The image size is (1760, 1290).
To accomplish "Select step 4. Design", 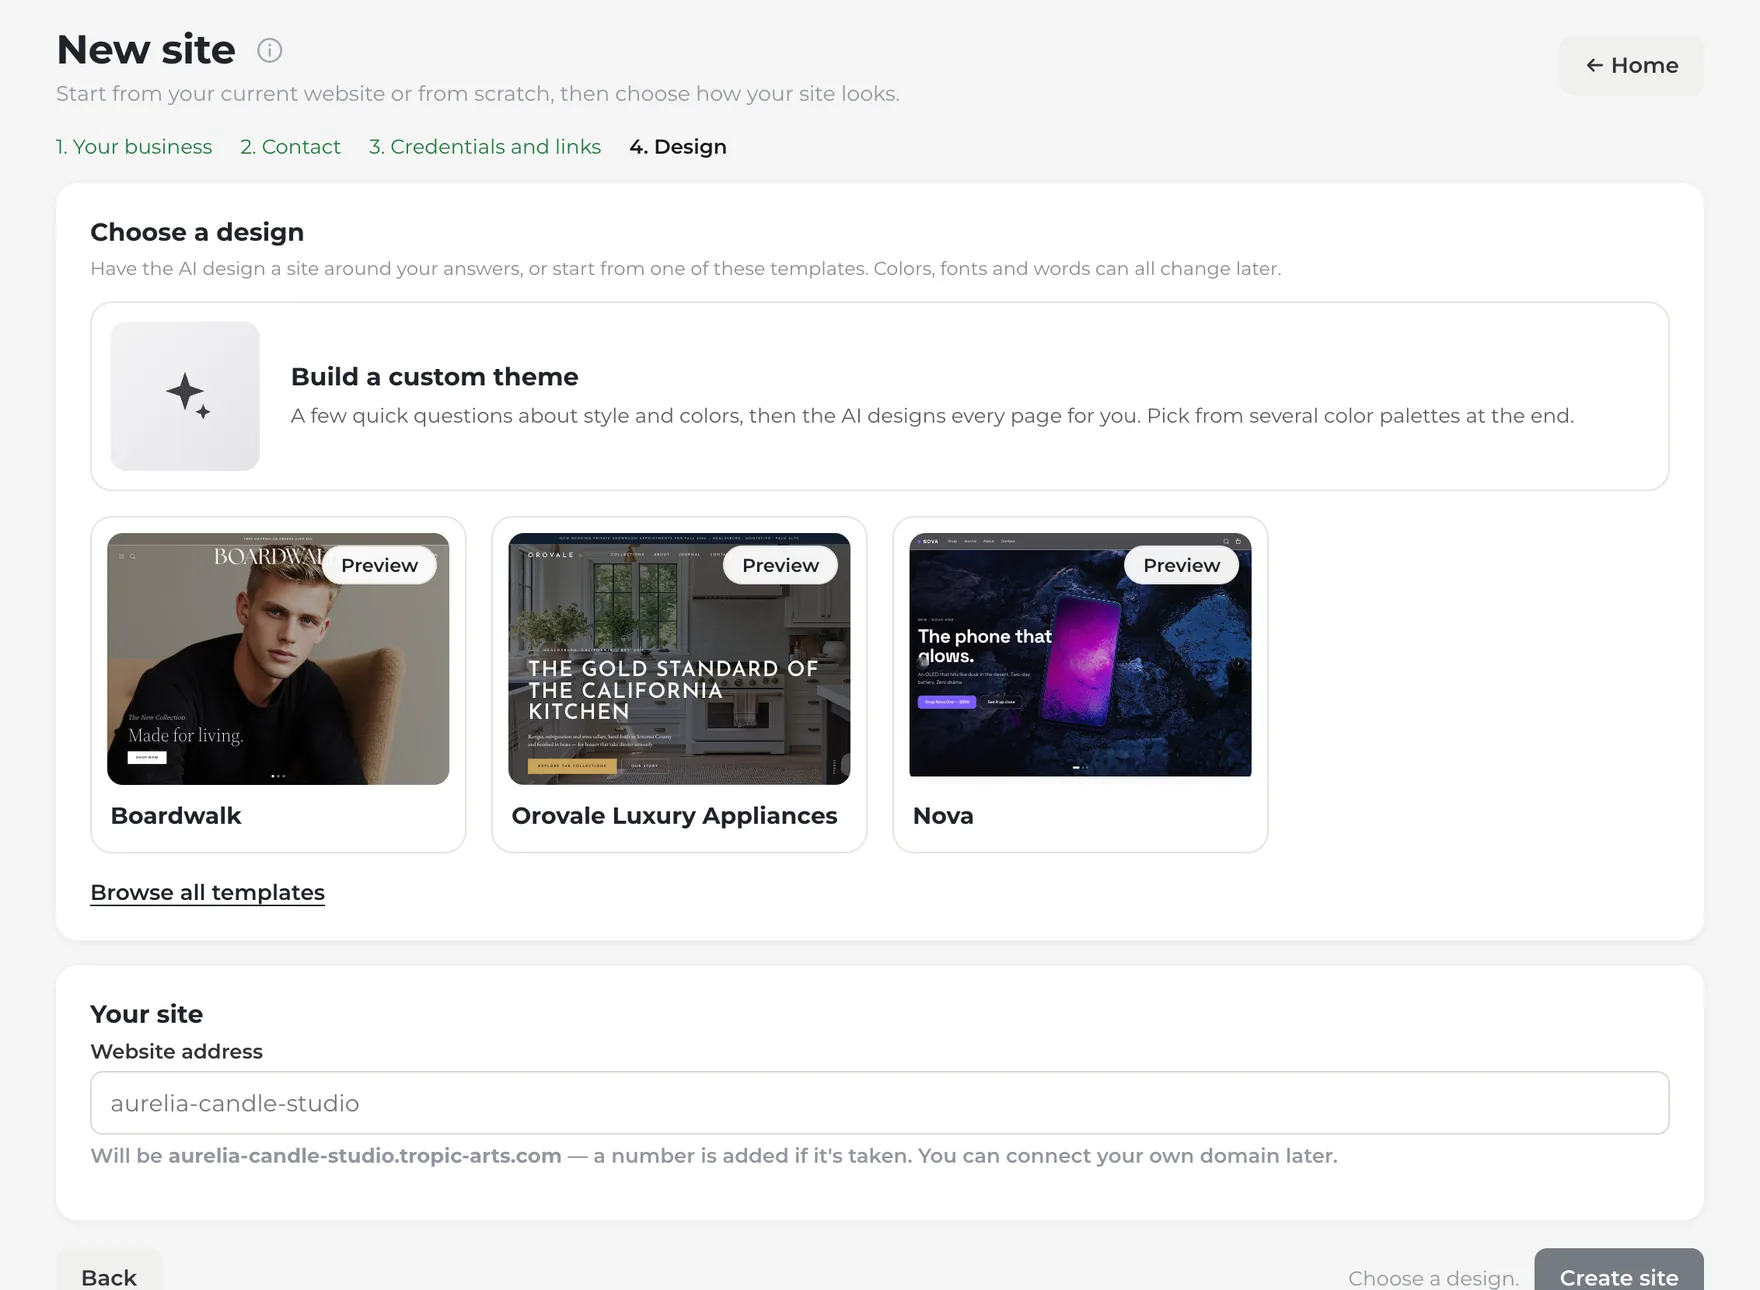I will [678, 147].
